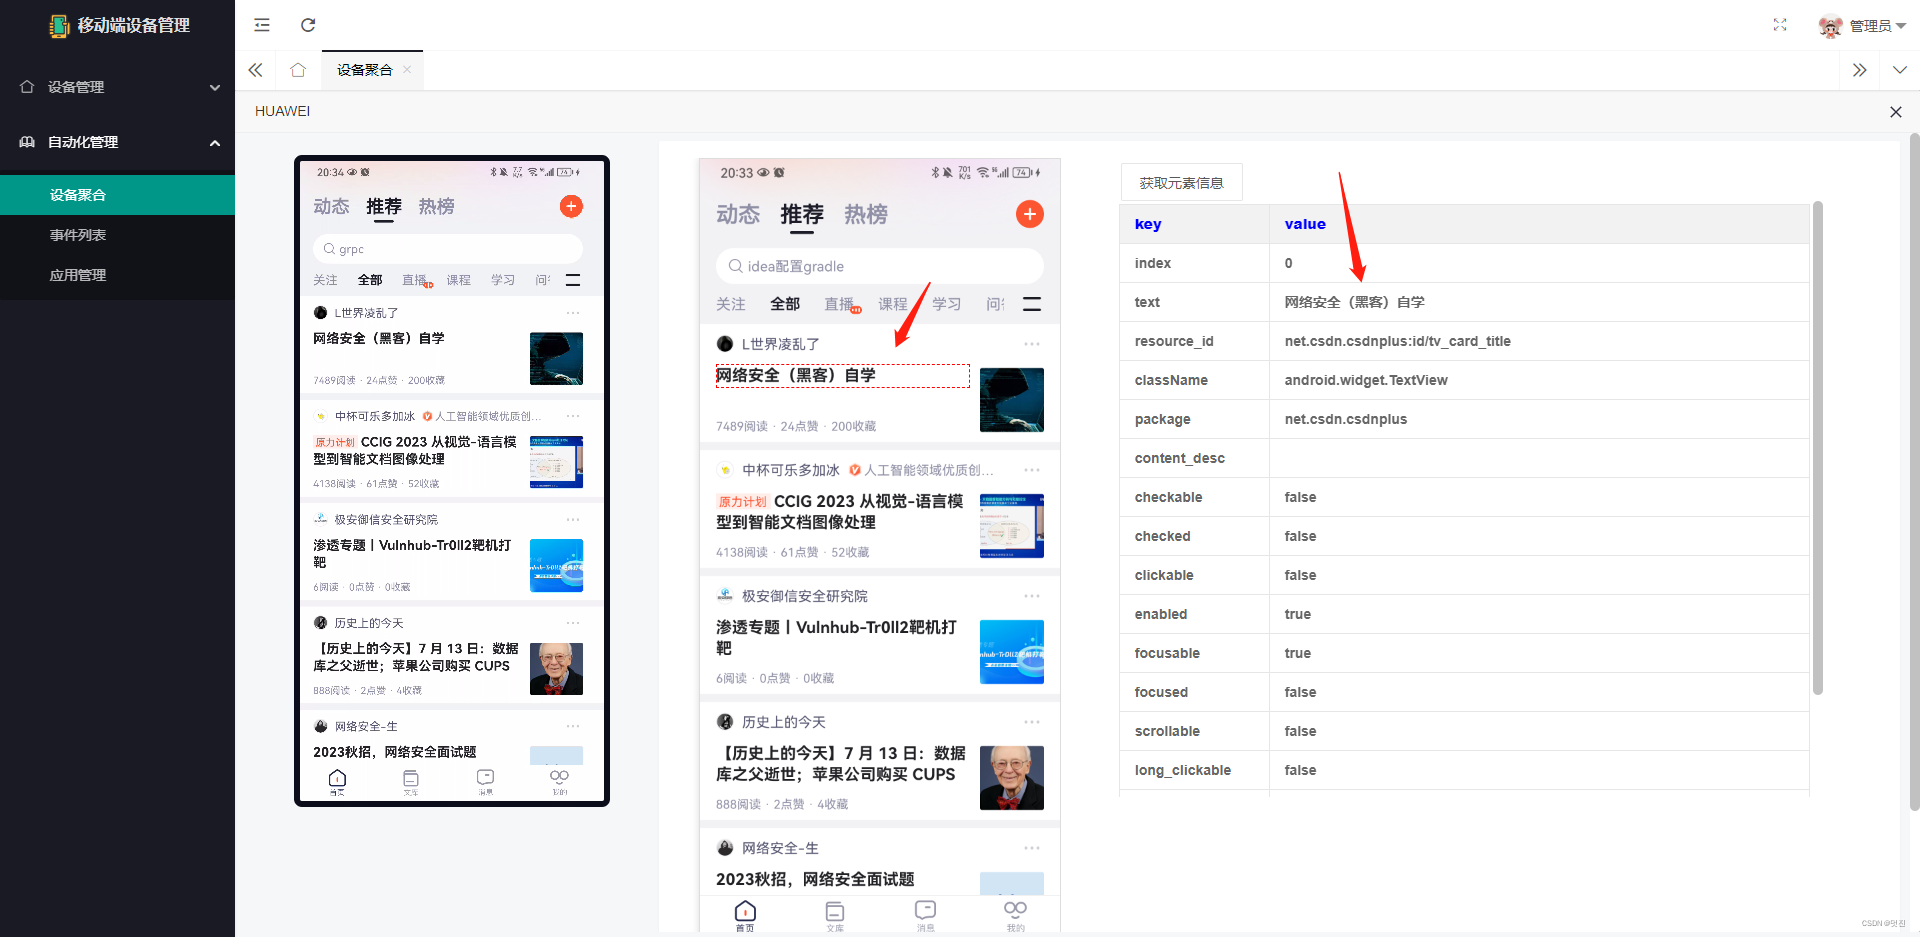The image size is (1920, 937).
Task: Click 网络安全（黑客）自学 title in large preview
Action: click(x=842, y=376)
